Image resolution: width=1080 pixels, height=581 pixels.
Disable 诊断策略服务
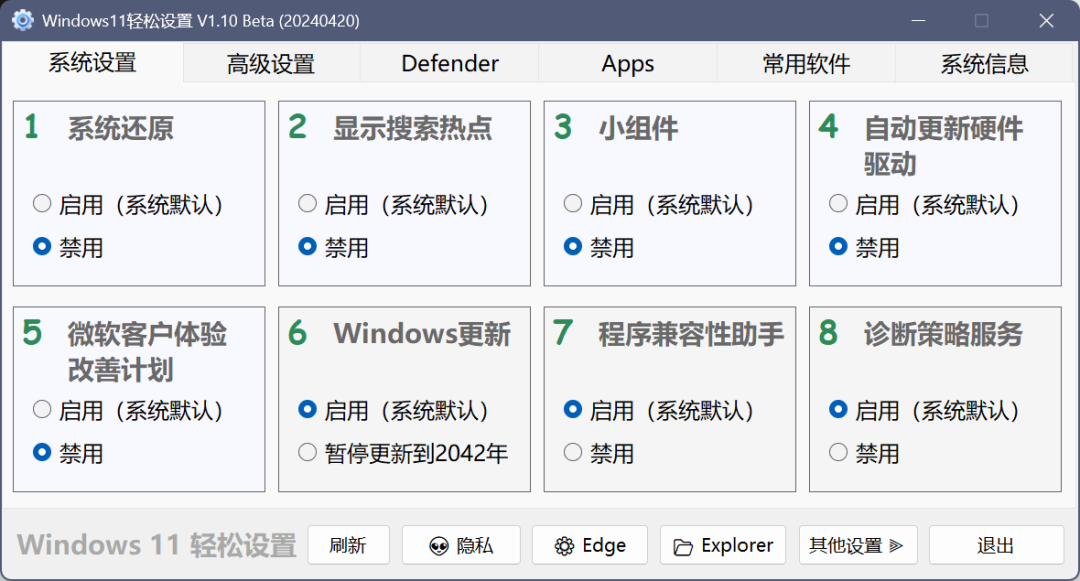tap(839, 453)
